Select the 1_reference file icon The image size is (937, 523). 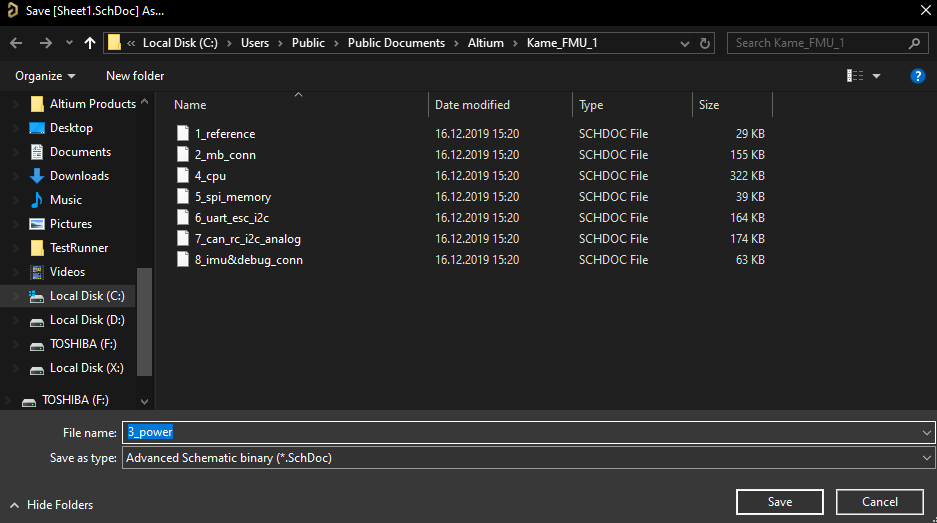tap(183, 133)
